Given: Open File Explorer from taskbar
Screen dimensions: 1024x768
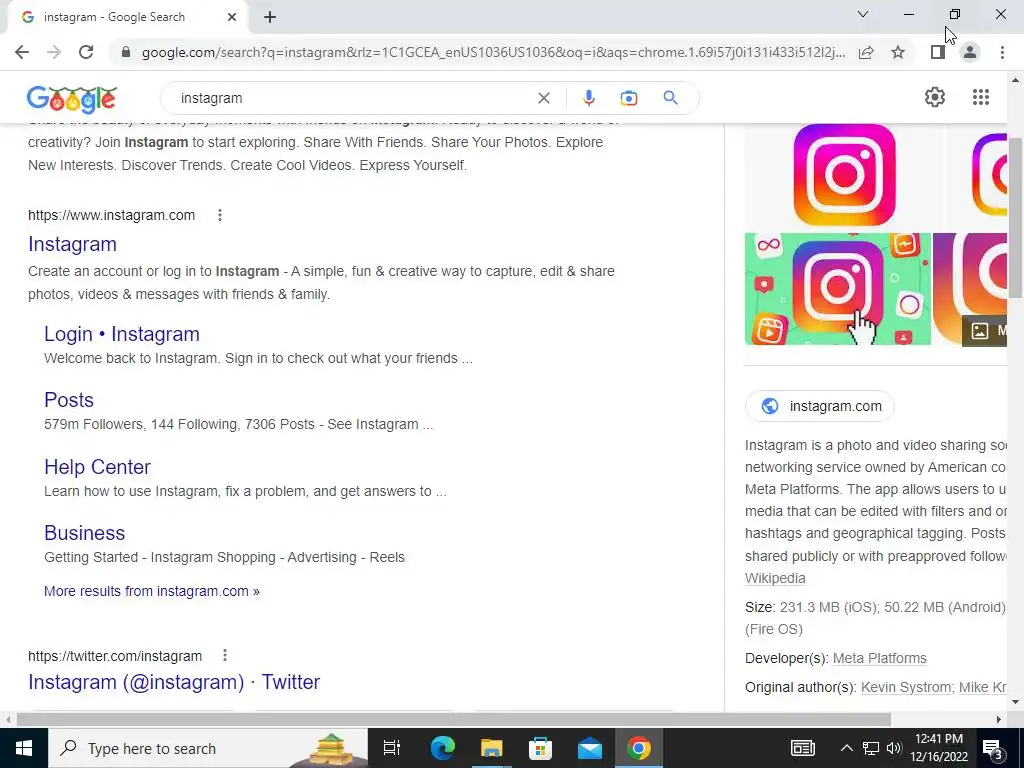Looking at the screenshot, I should (x=492, y=748).
